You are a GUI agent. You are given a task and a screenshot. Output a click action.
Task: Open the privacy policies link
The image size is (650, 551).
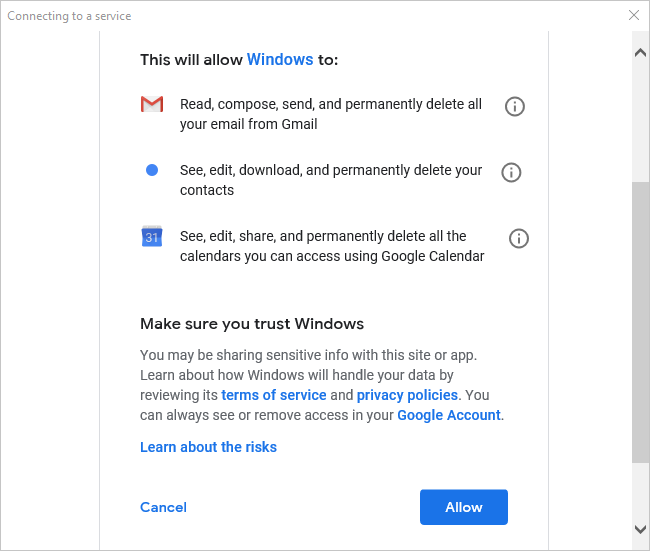pyautogui.click(x=408, y=395)
